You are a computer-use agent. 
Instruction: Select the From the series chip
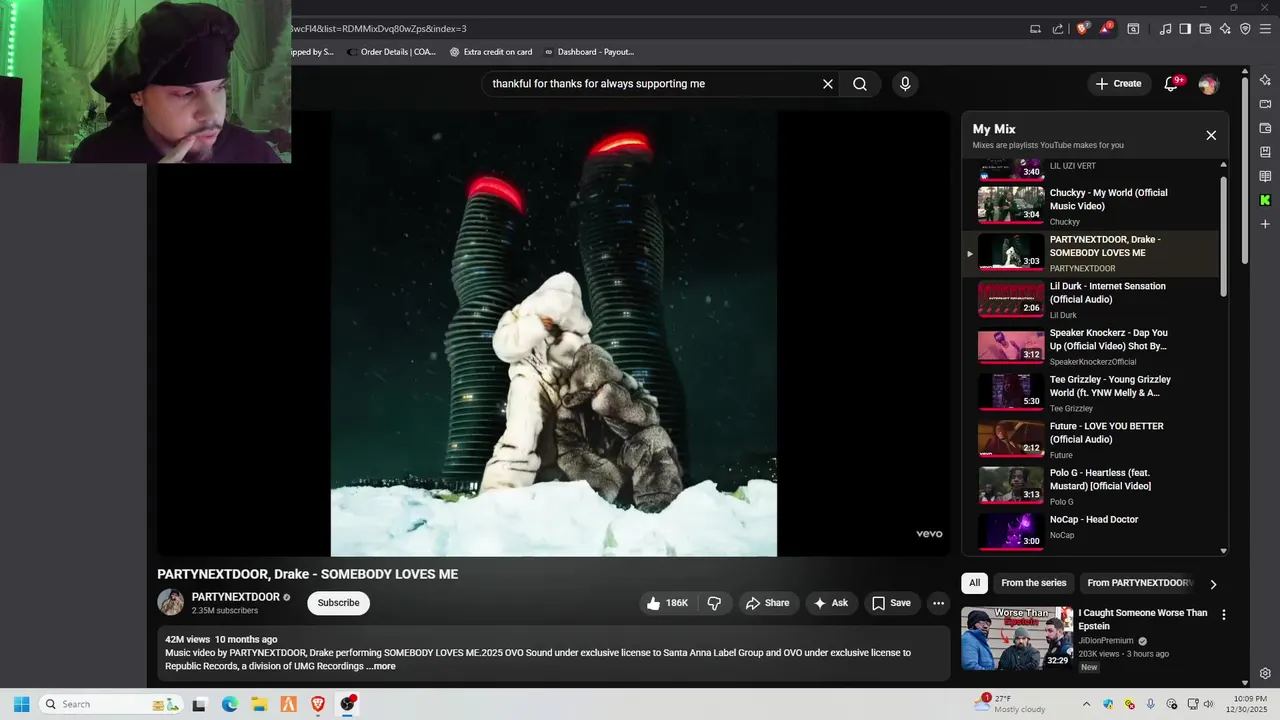click(1034, 583)
